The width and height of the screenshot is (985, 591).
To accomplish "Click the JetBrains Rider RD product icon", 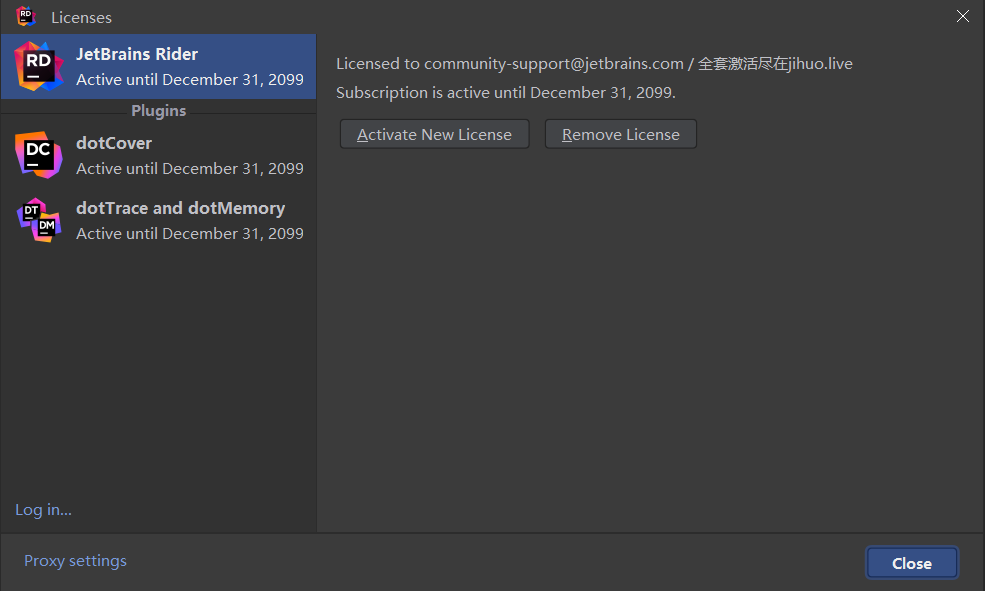I will point(39,67).
